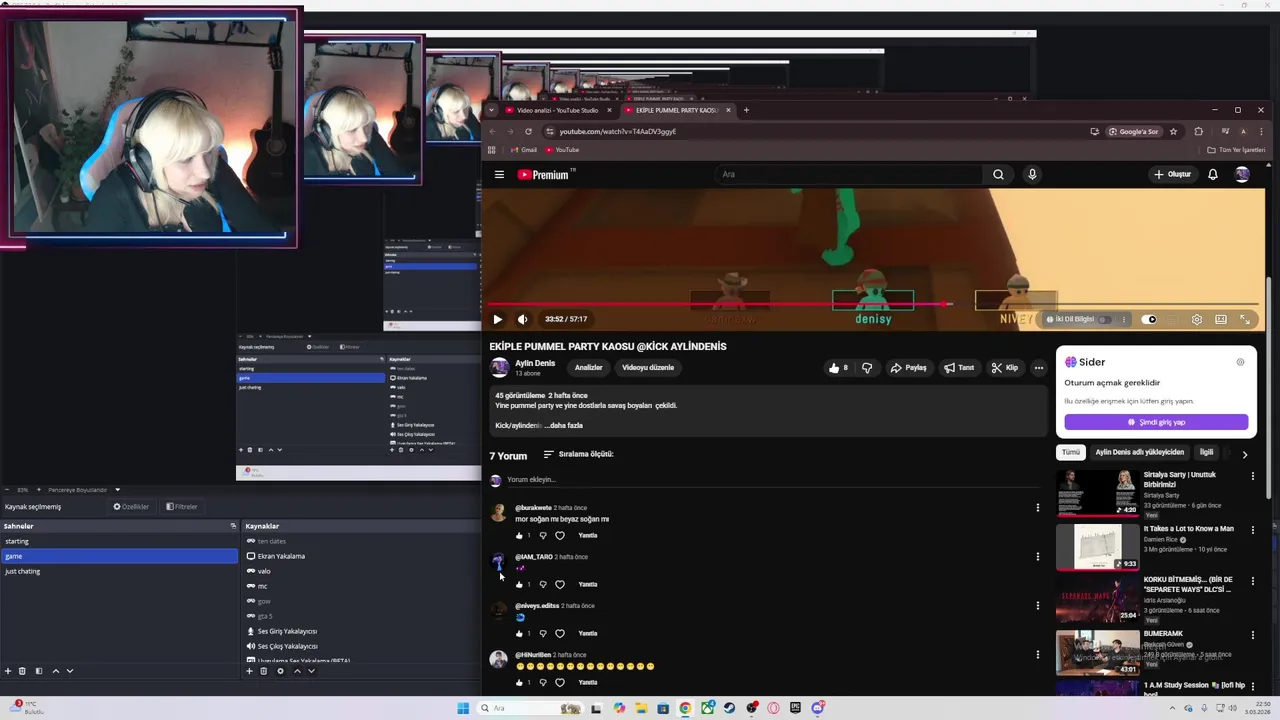Viewport: 1280px width, 720px height.
Task: Reply to @IAM_TARO's comment via Yanıtla
Action: click(588, 584)
